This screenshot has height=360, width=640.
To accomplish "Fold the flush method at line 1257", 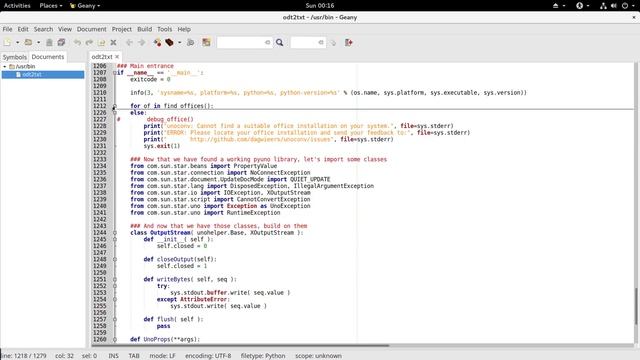I will 115,319.
